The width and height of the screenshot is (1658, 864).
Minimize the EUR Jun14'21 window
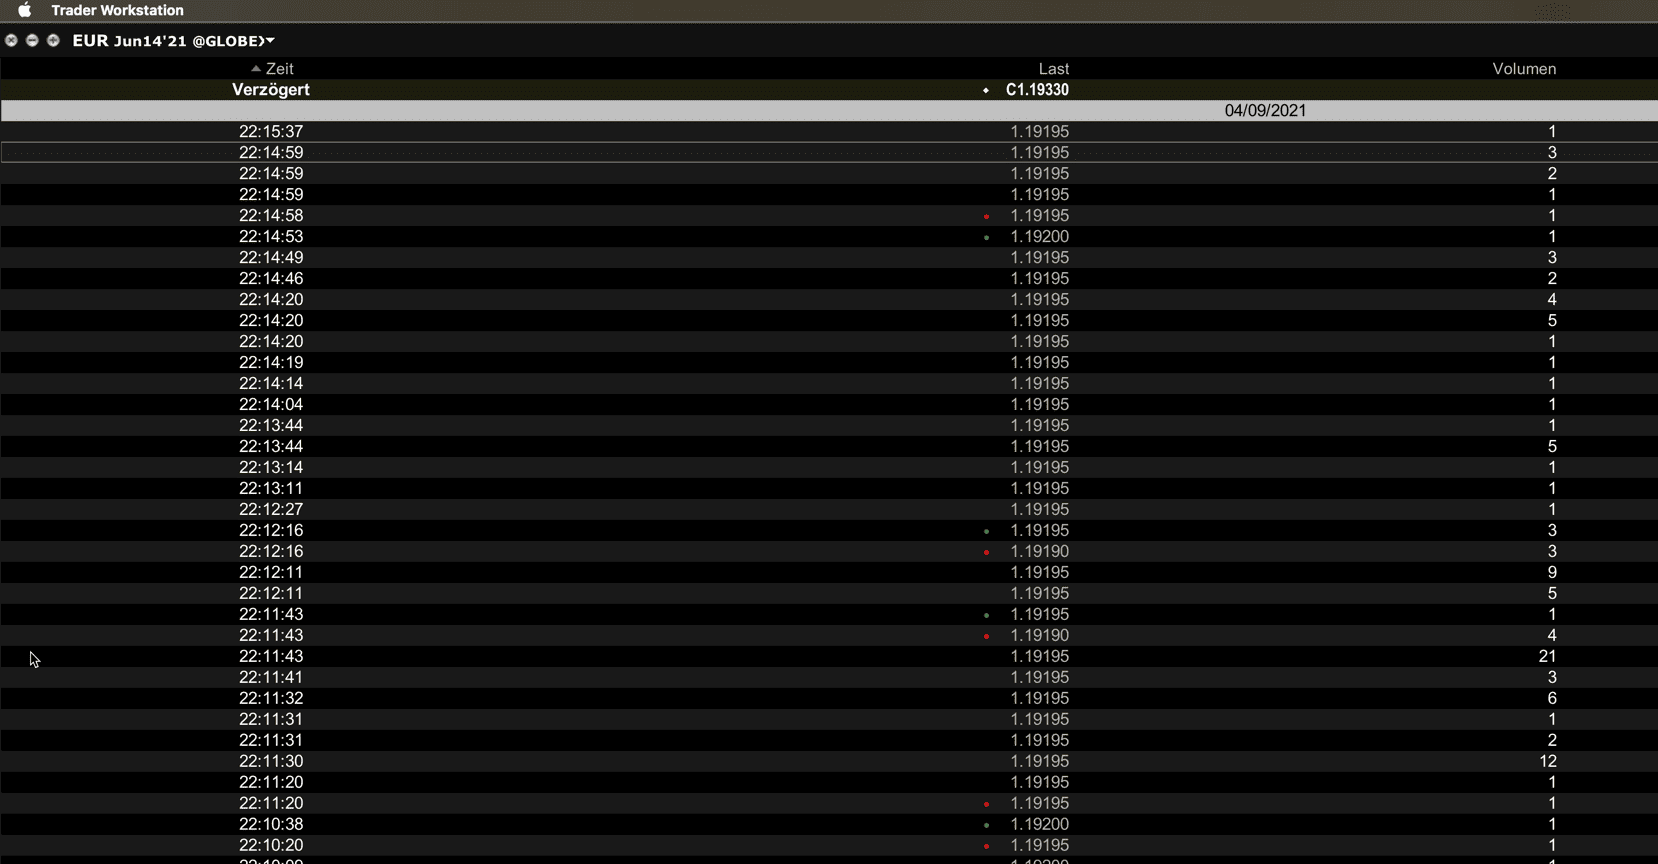pos(32,41)
